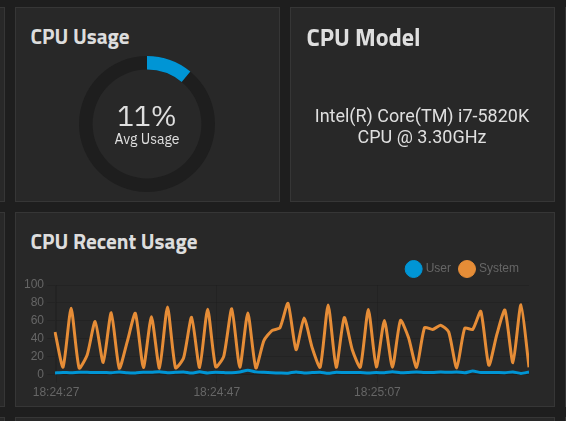Click the Avg Usage caption in the gauge
Image resolution: width=566 pixels, height=421 pixels.
pyautogui.click(x=147, y=139)
